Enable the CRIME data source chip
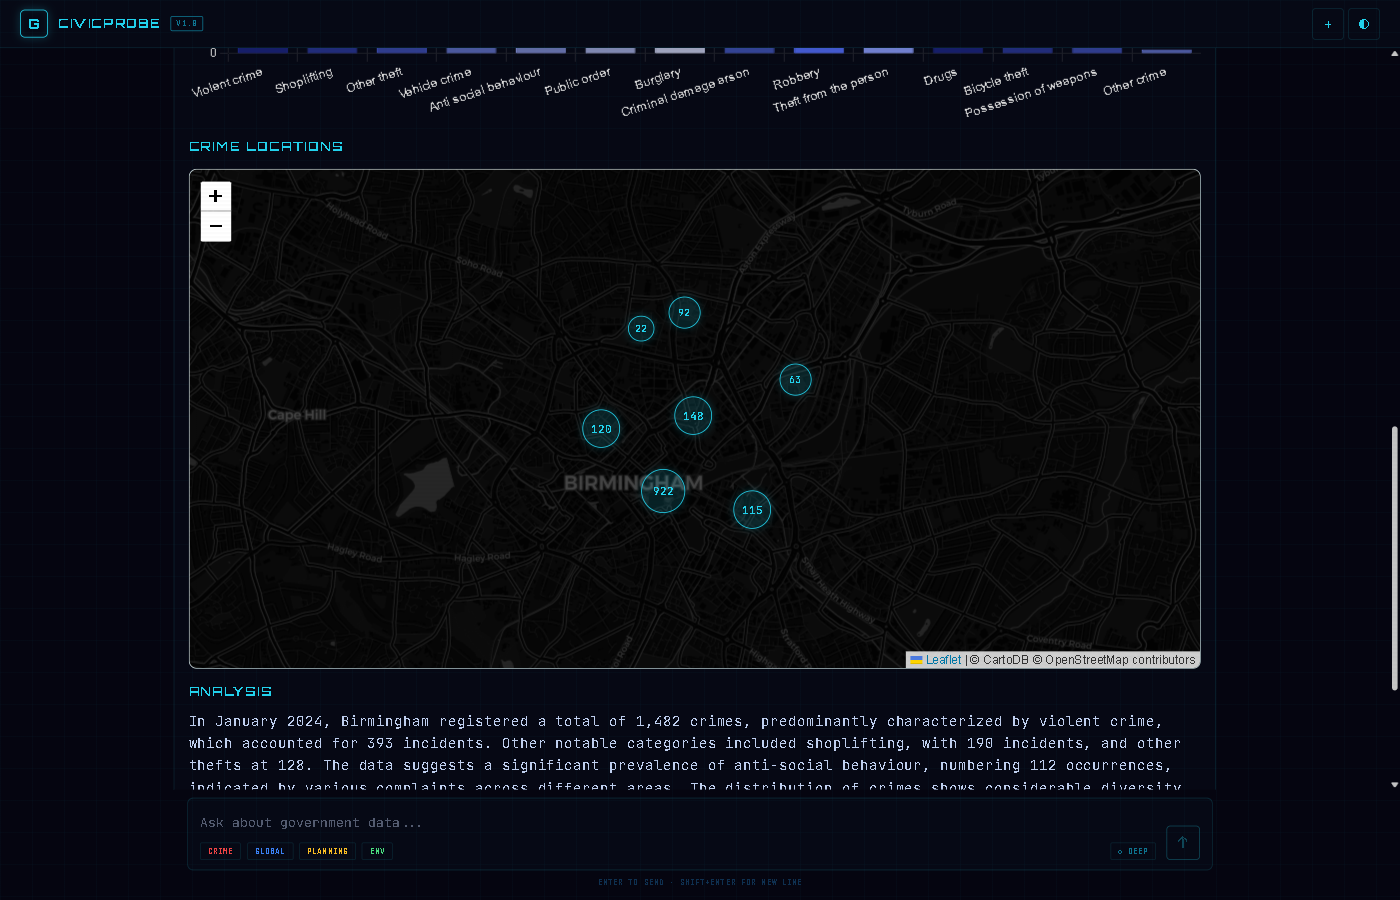 [x=220, y=851]
